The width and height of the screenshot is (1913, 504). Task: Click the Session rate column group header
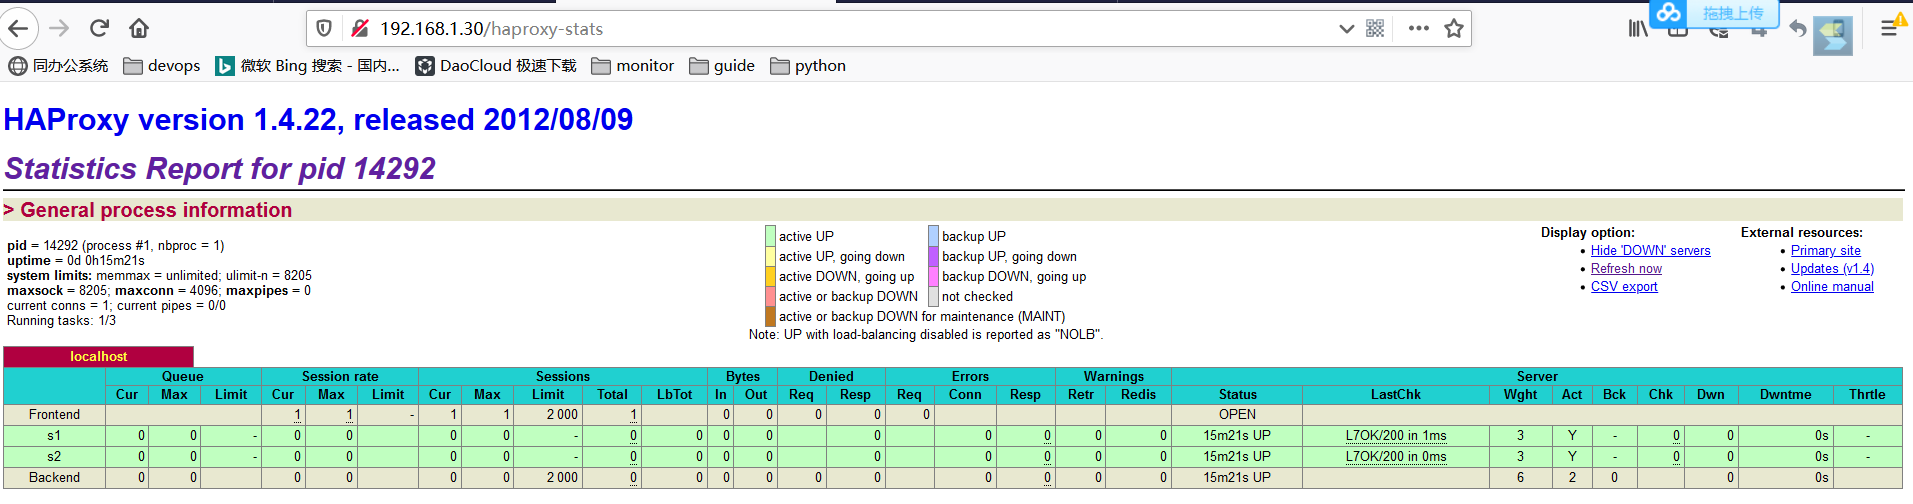(340, 377)
